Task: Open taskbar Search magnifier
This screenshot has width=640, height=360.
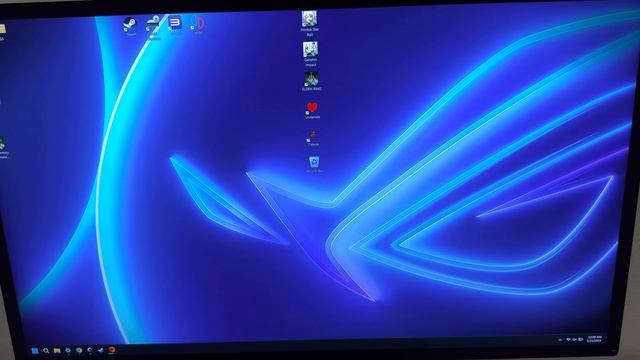Action: point(46,351)
